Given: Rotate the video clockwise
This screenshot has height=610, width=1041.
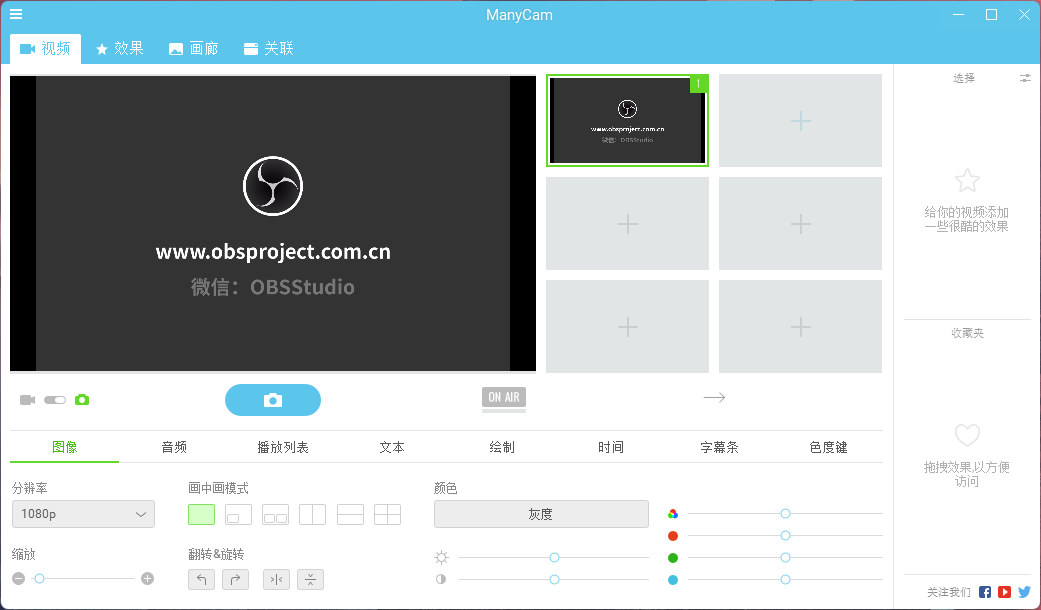Looking at the screenshot, I should (235, 579).
